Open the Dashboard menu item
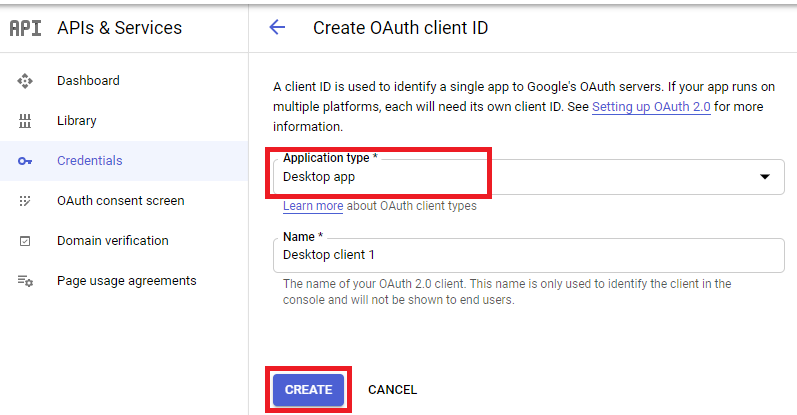Image resolution: width=797 pixels, height=415 pixels. pos(88,81)
